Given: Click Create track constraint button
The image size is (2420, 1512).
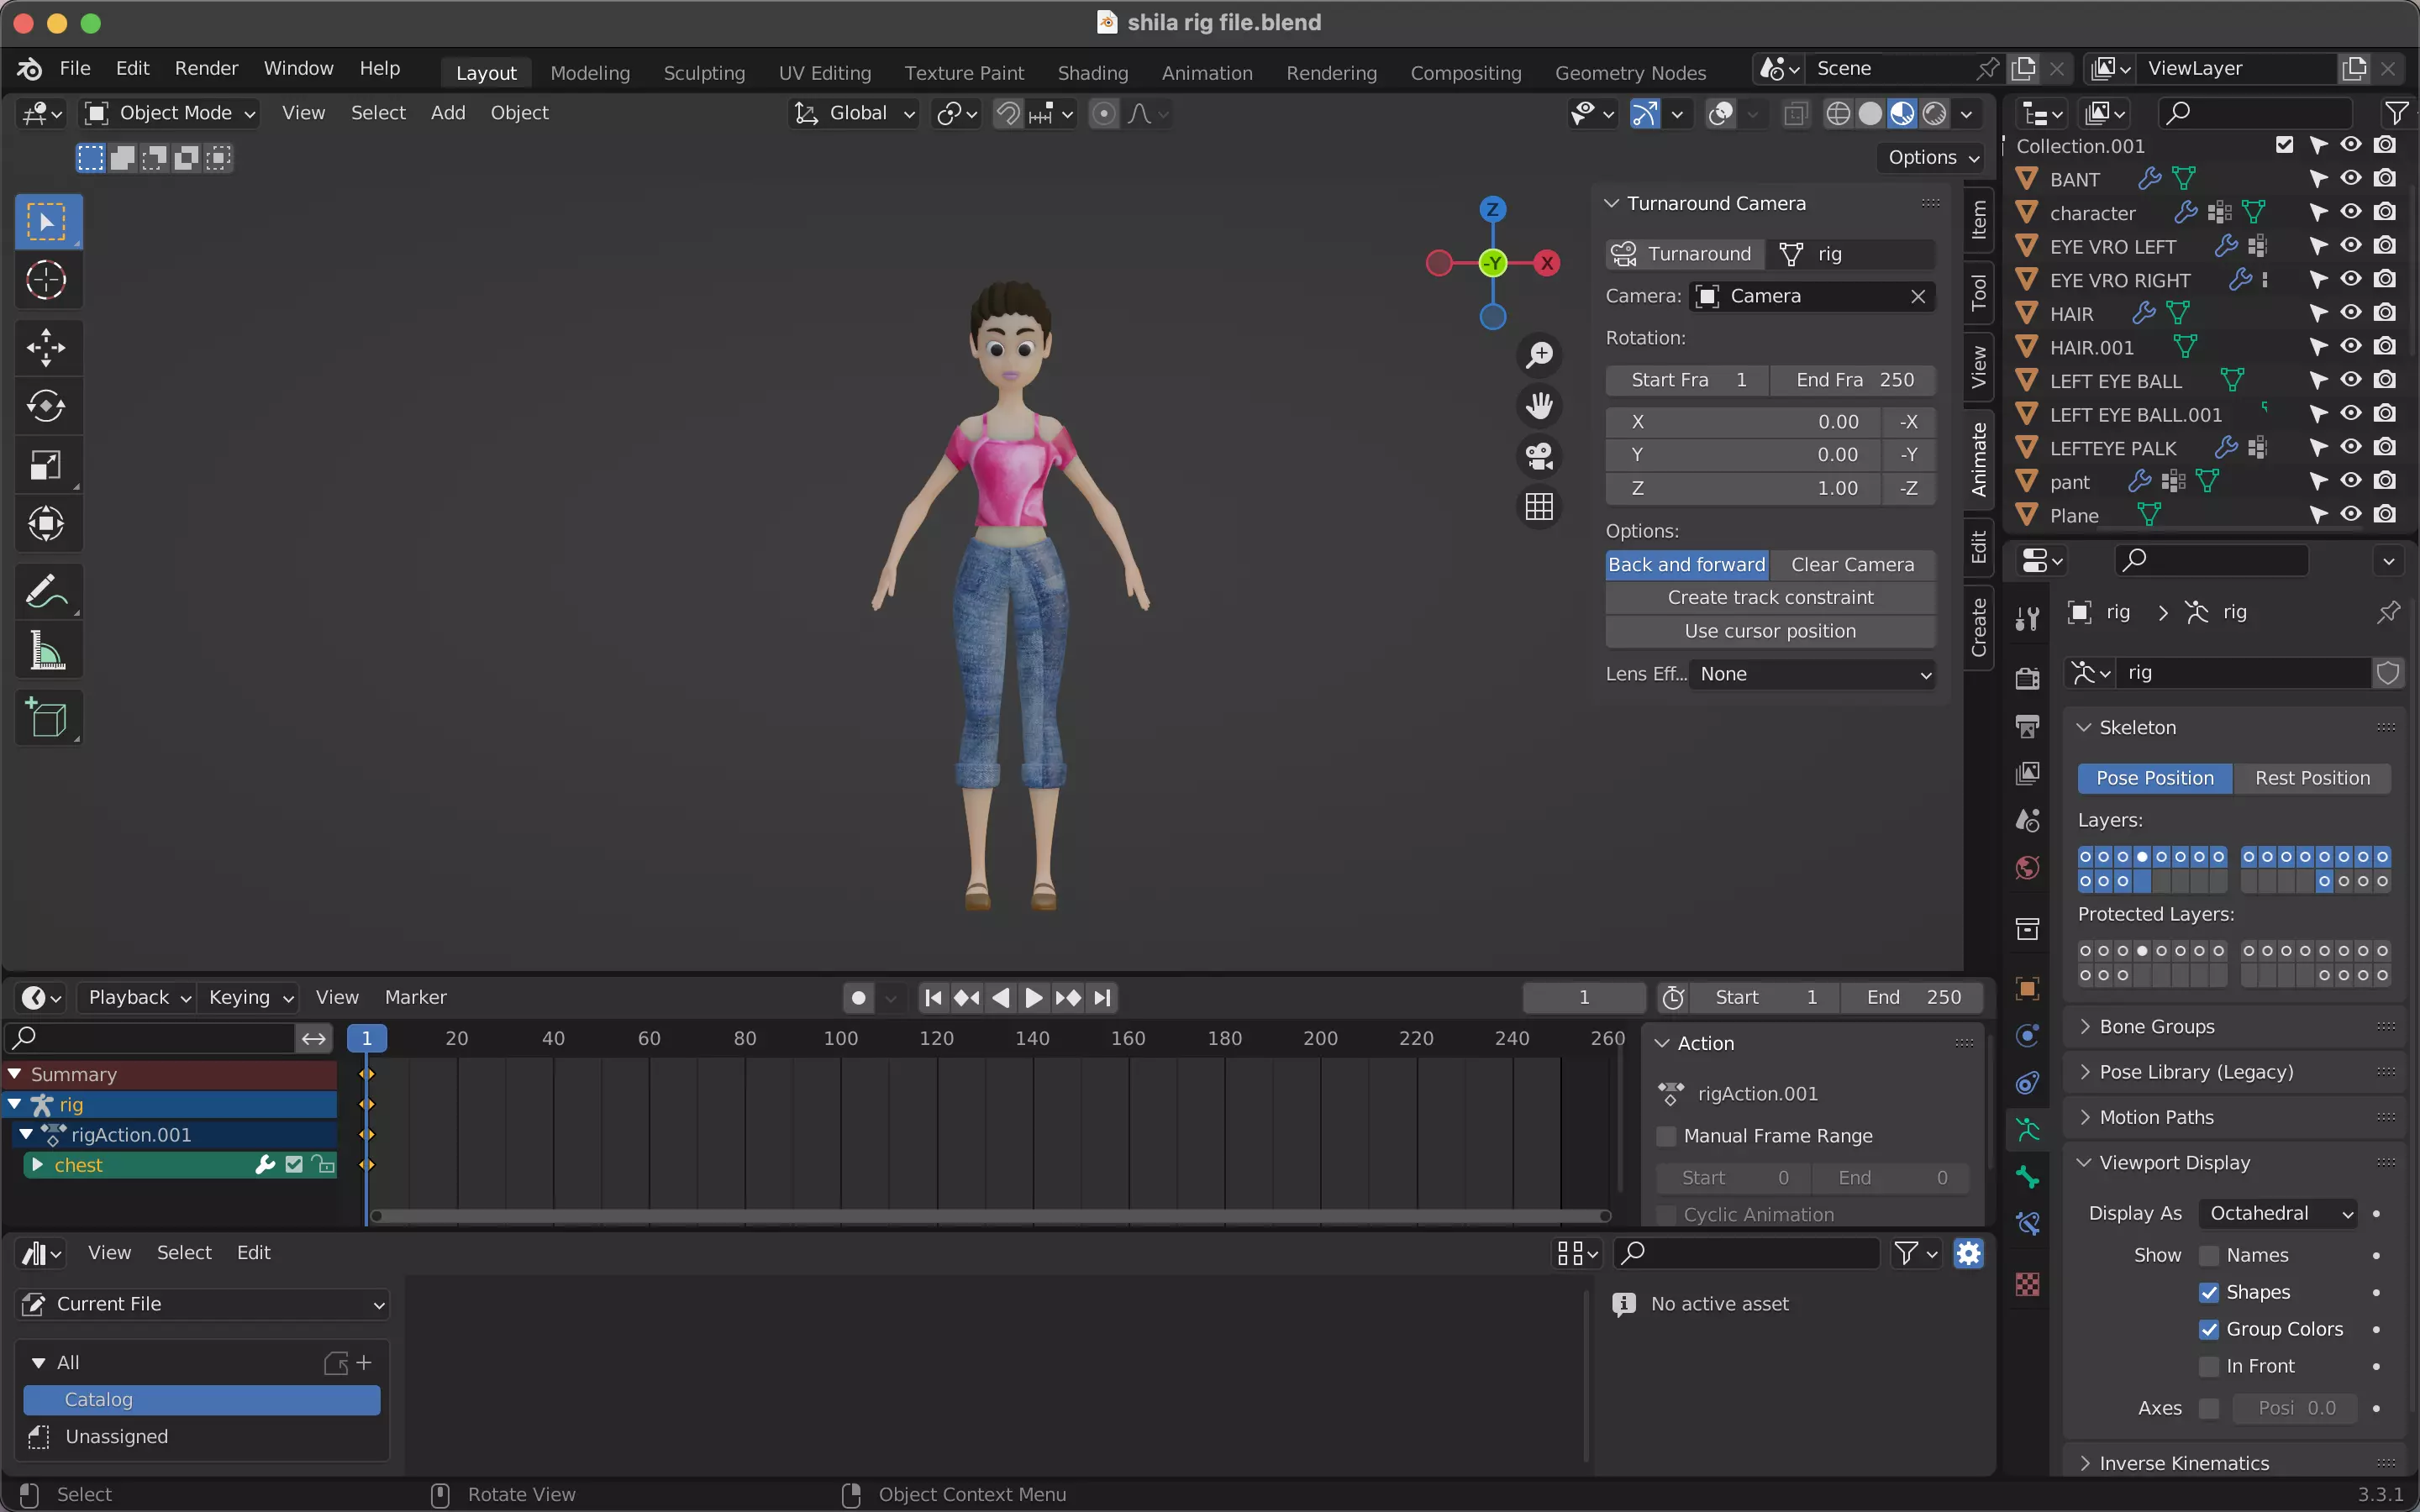Looking at the screenshot, I should coord(1770,598).
